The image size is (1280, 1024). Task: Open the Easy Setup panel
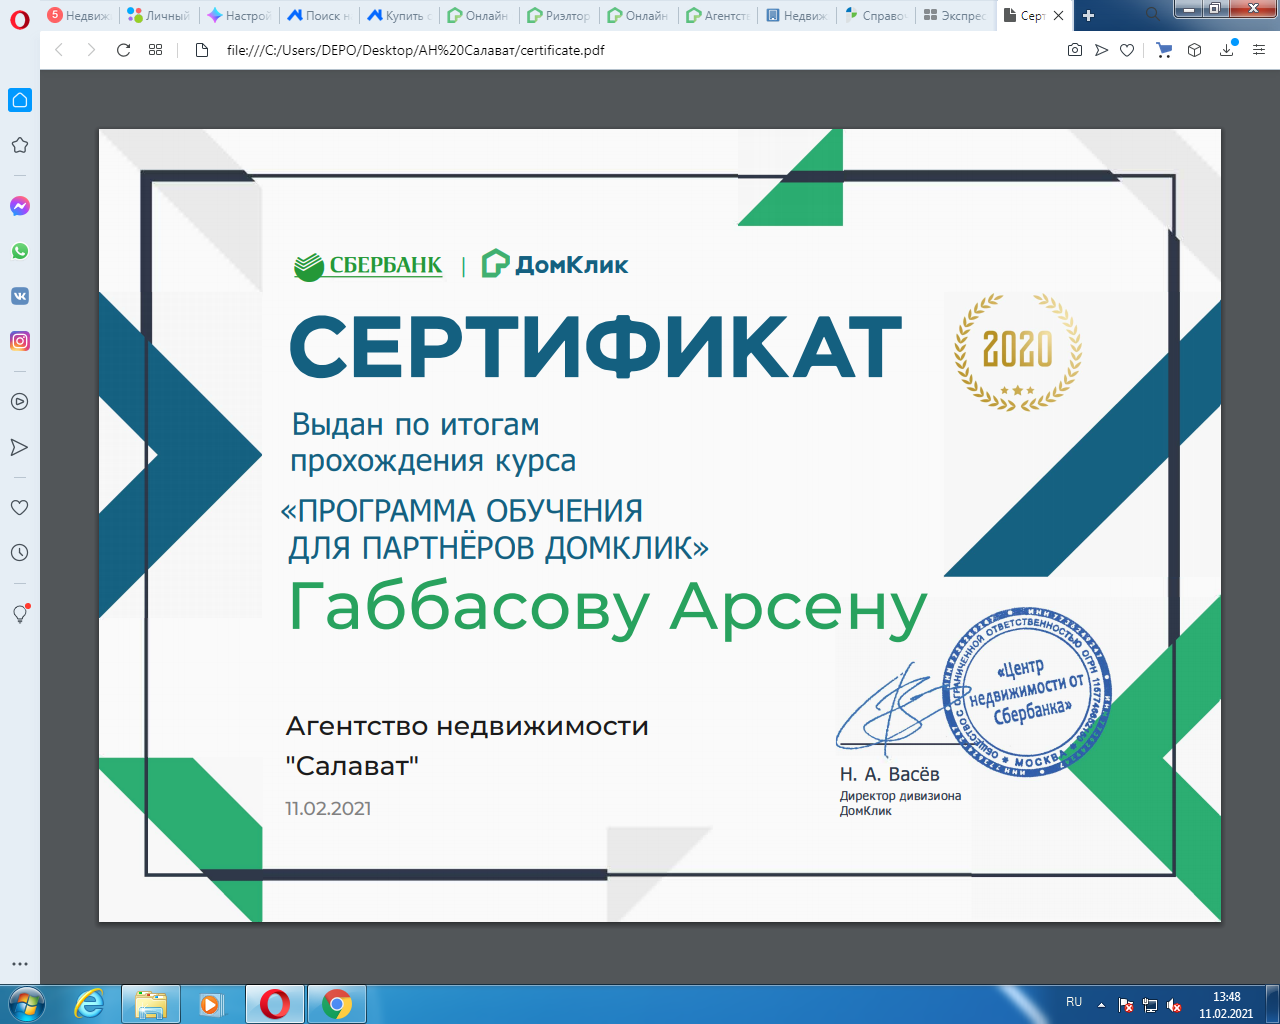point(1258,50)
